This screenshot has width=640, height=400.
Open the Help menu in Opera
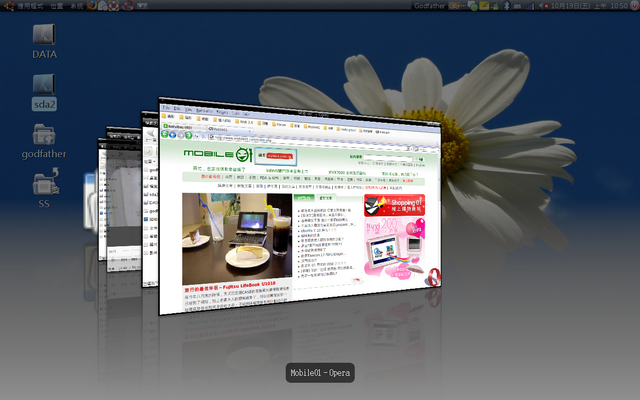pos(246,114)
